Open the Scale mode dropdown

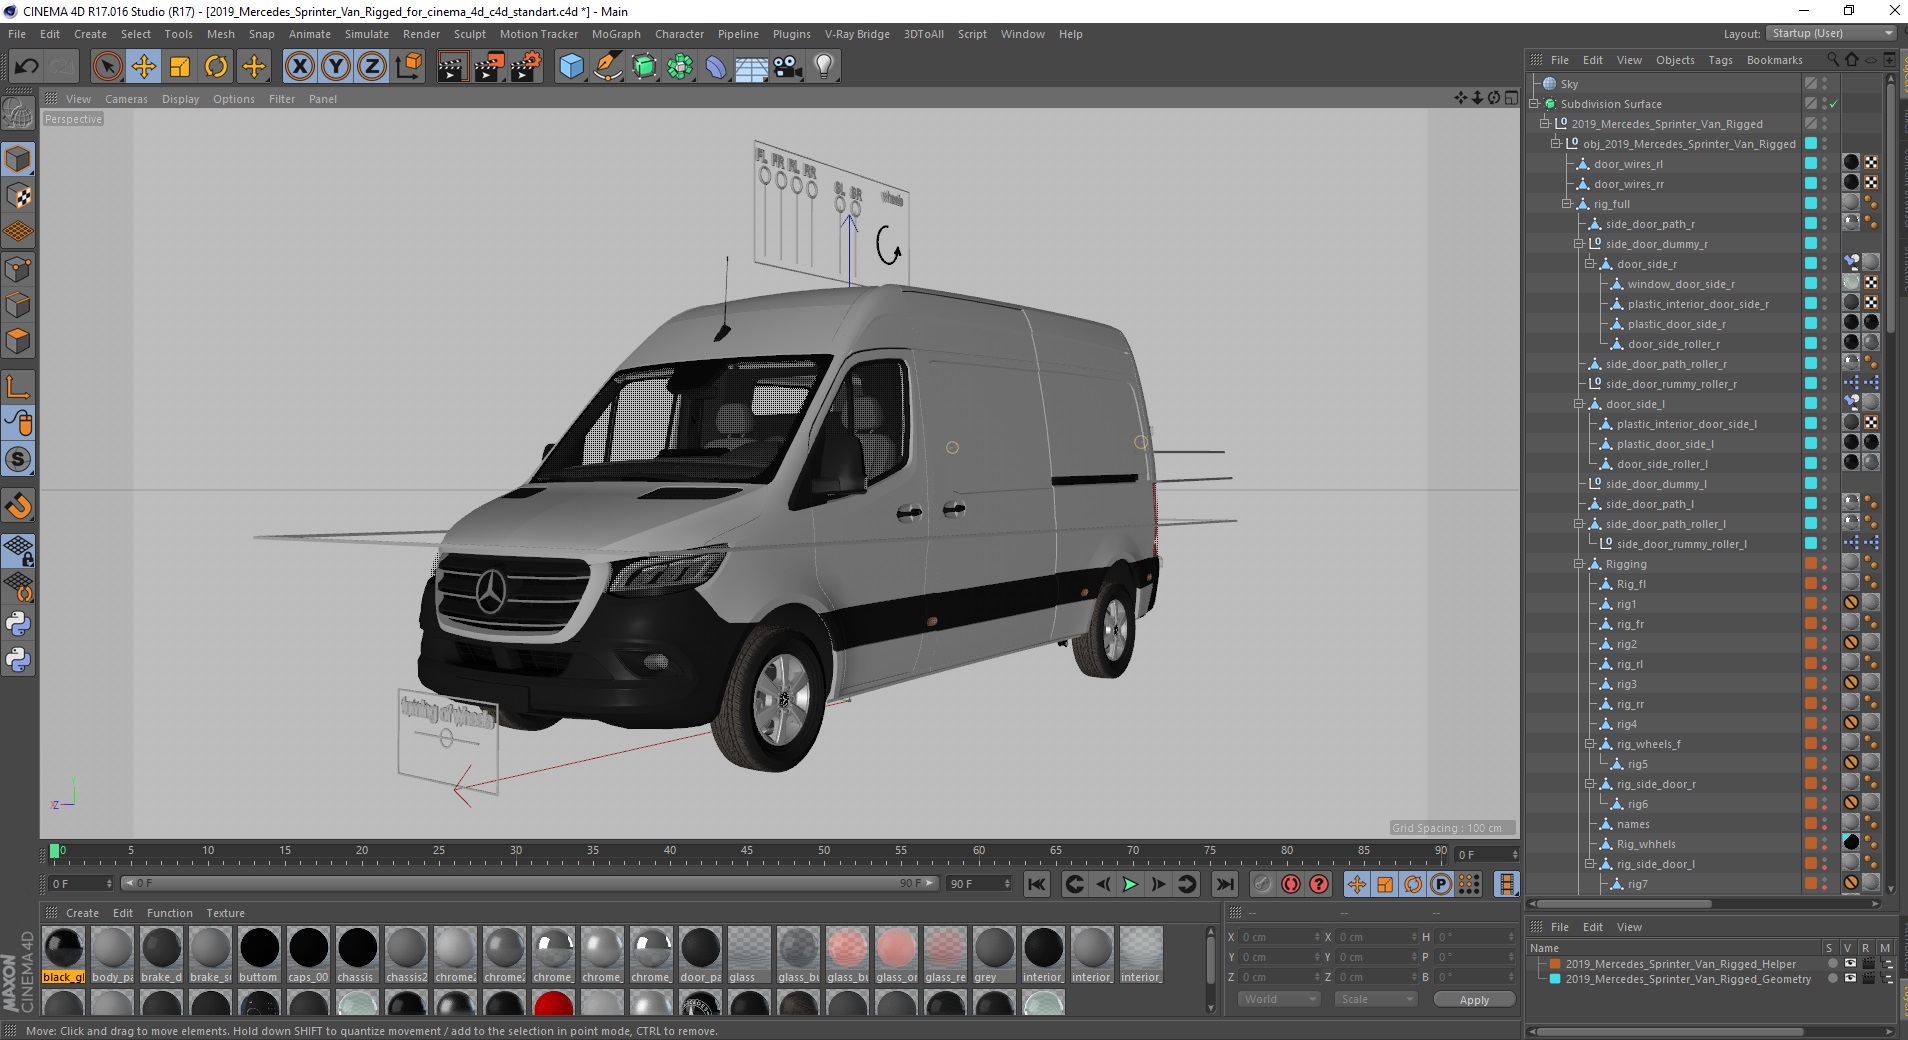coord(1376,999)
